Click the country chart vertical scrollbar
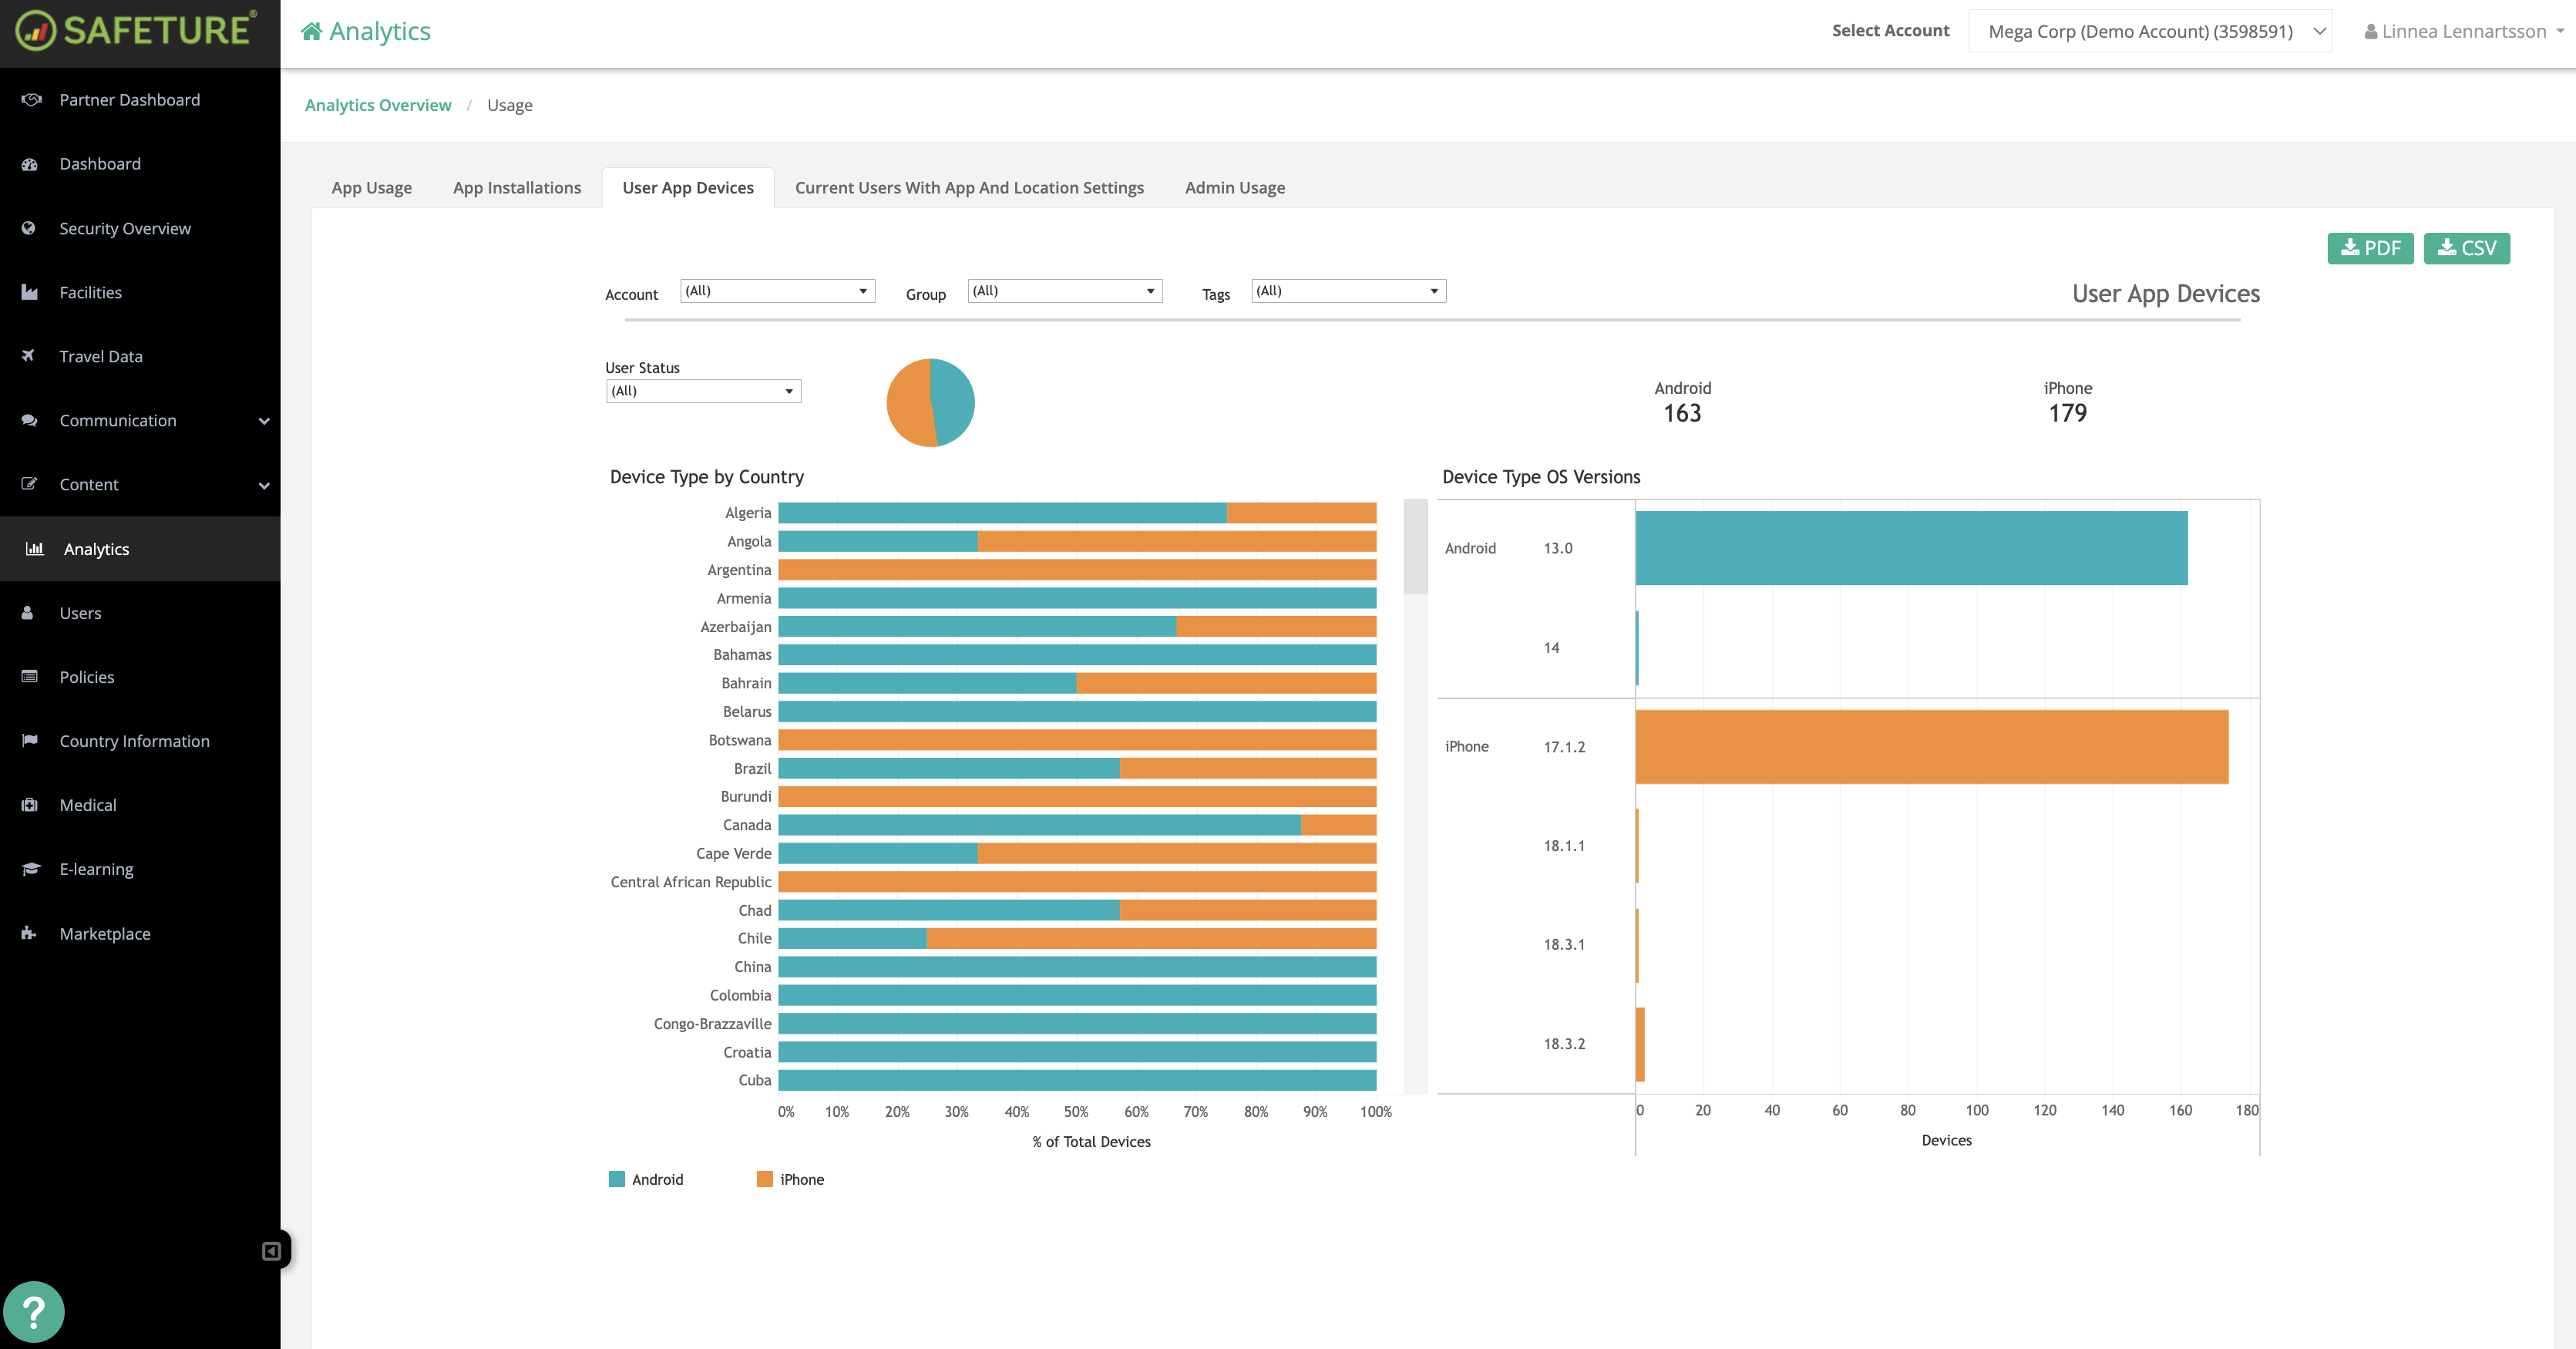 coord(1415,547)
